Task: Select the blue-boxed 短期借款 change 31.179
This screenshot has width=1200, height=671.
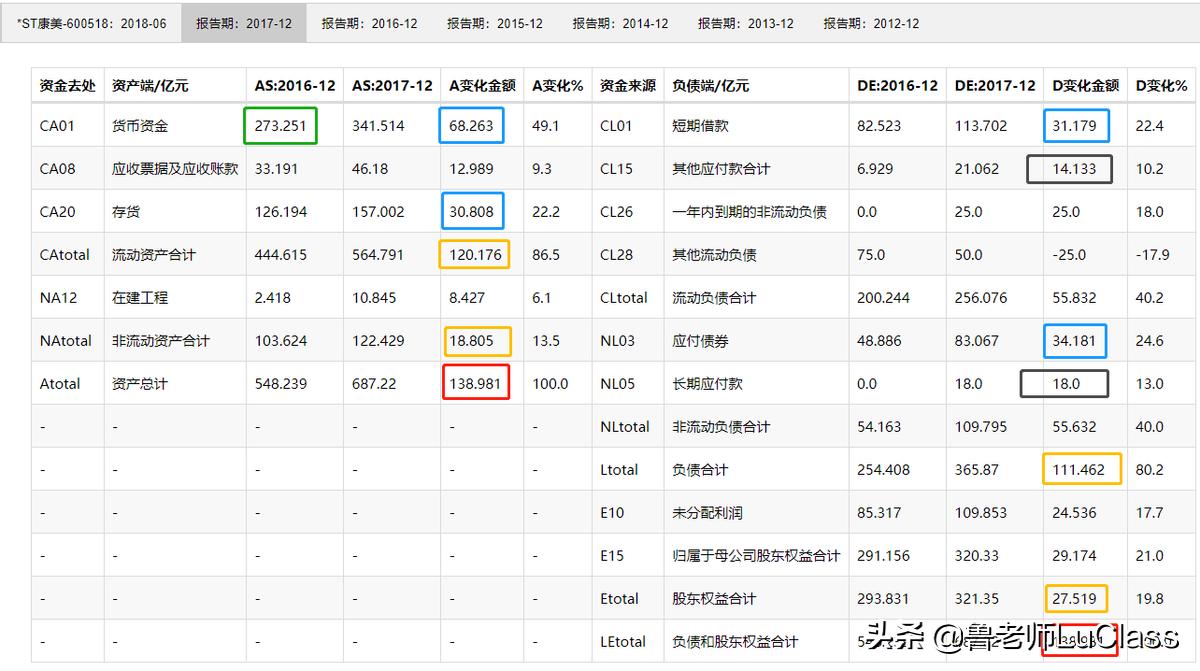Action: tap(1074, 125)
